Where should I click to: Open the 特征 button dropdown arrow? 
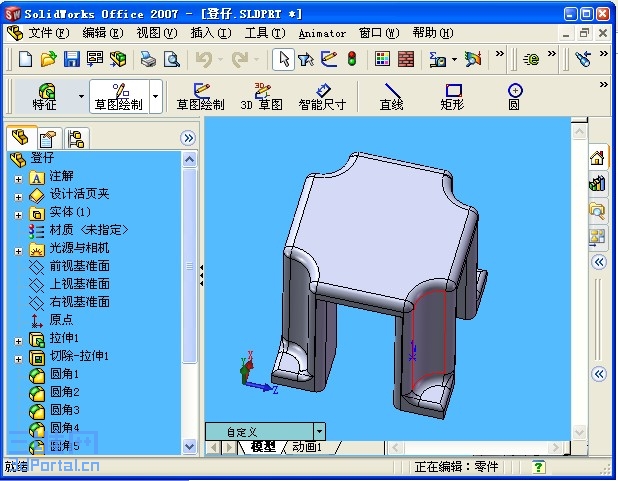(81, 97)
